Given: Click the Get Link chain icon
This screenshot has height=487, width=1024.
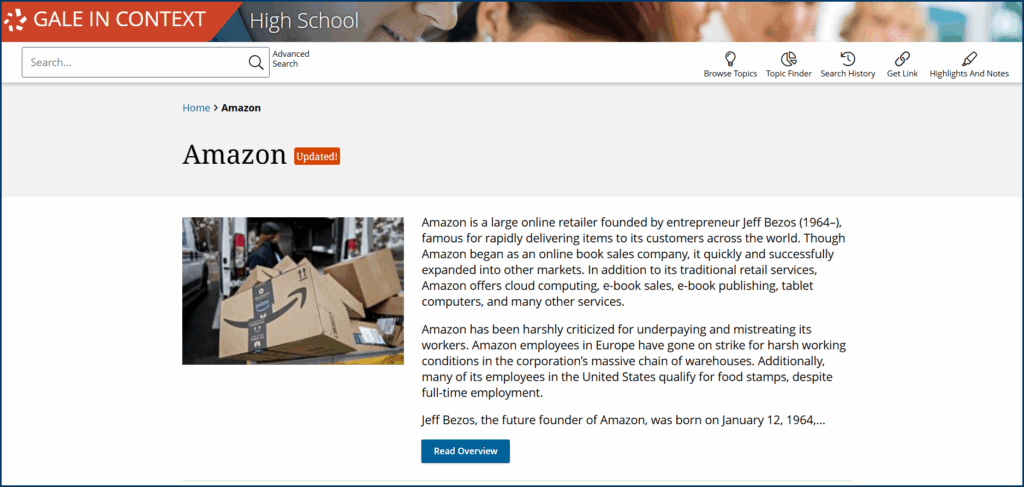Looking at the screenshot, I should tap(902, 59).
